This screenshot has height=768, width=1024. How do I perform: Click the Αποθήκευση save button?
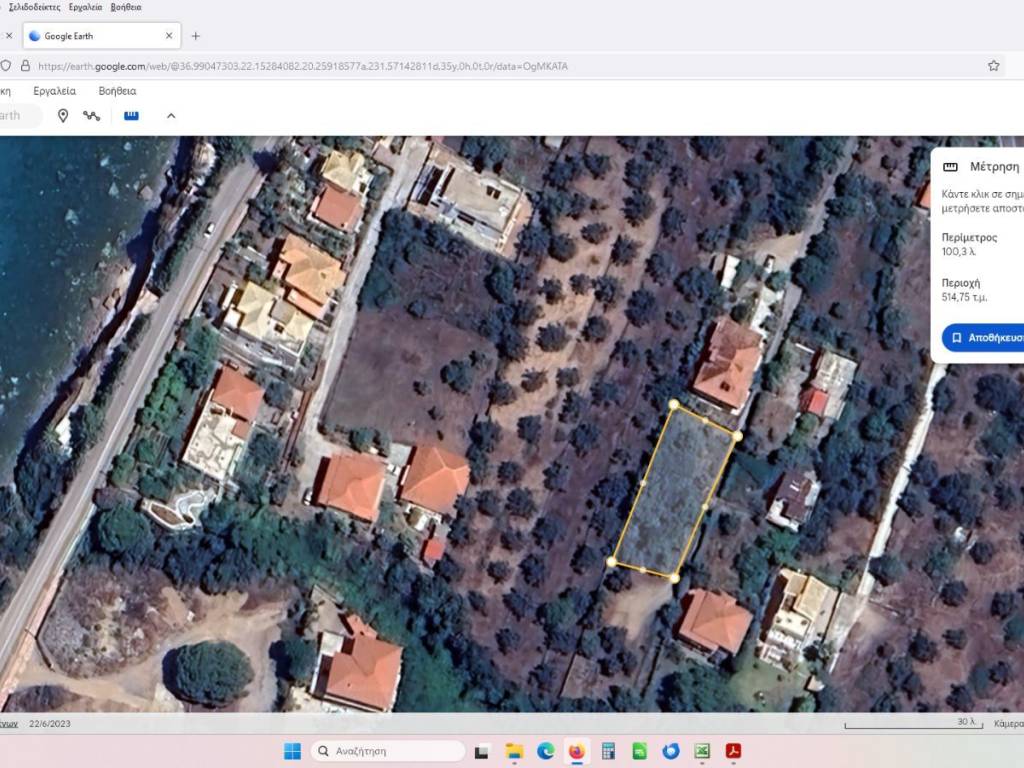pos(985,337)
